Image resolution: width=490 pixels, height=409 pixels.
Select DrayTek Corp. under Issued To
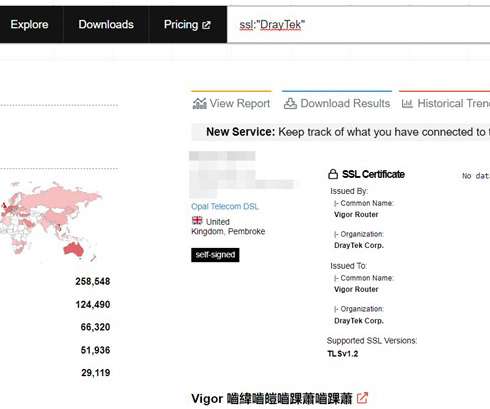click(359, 321)
